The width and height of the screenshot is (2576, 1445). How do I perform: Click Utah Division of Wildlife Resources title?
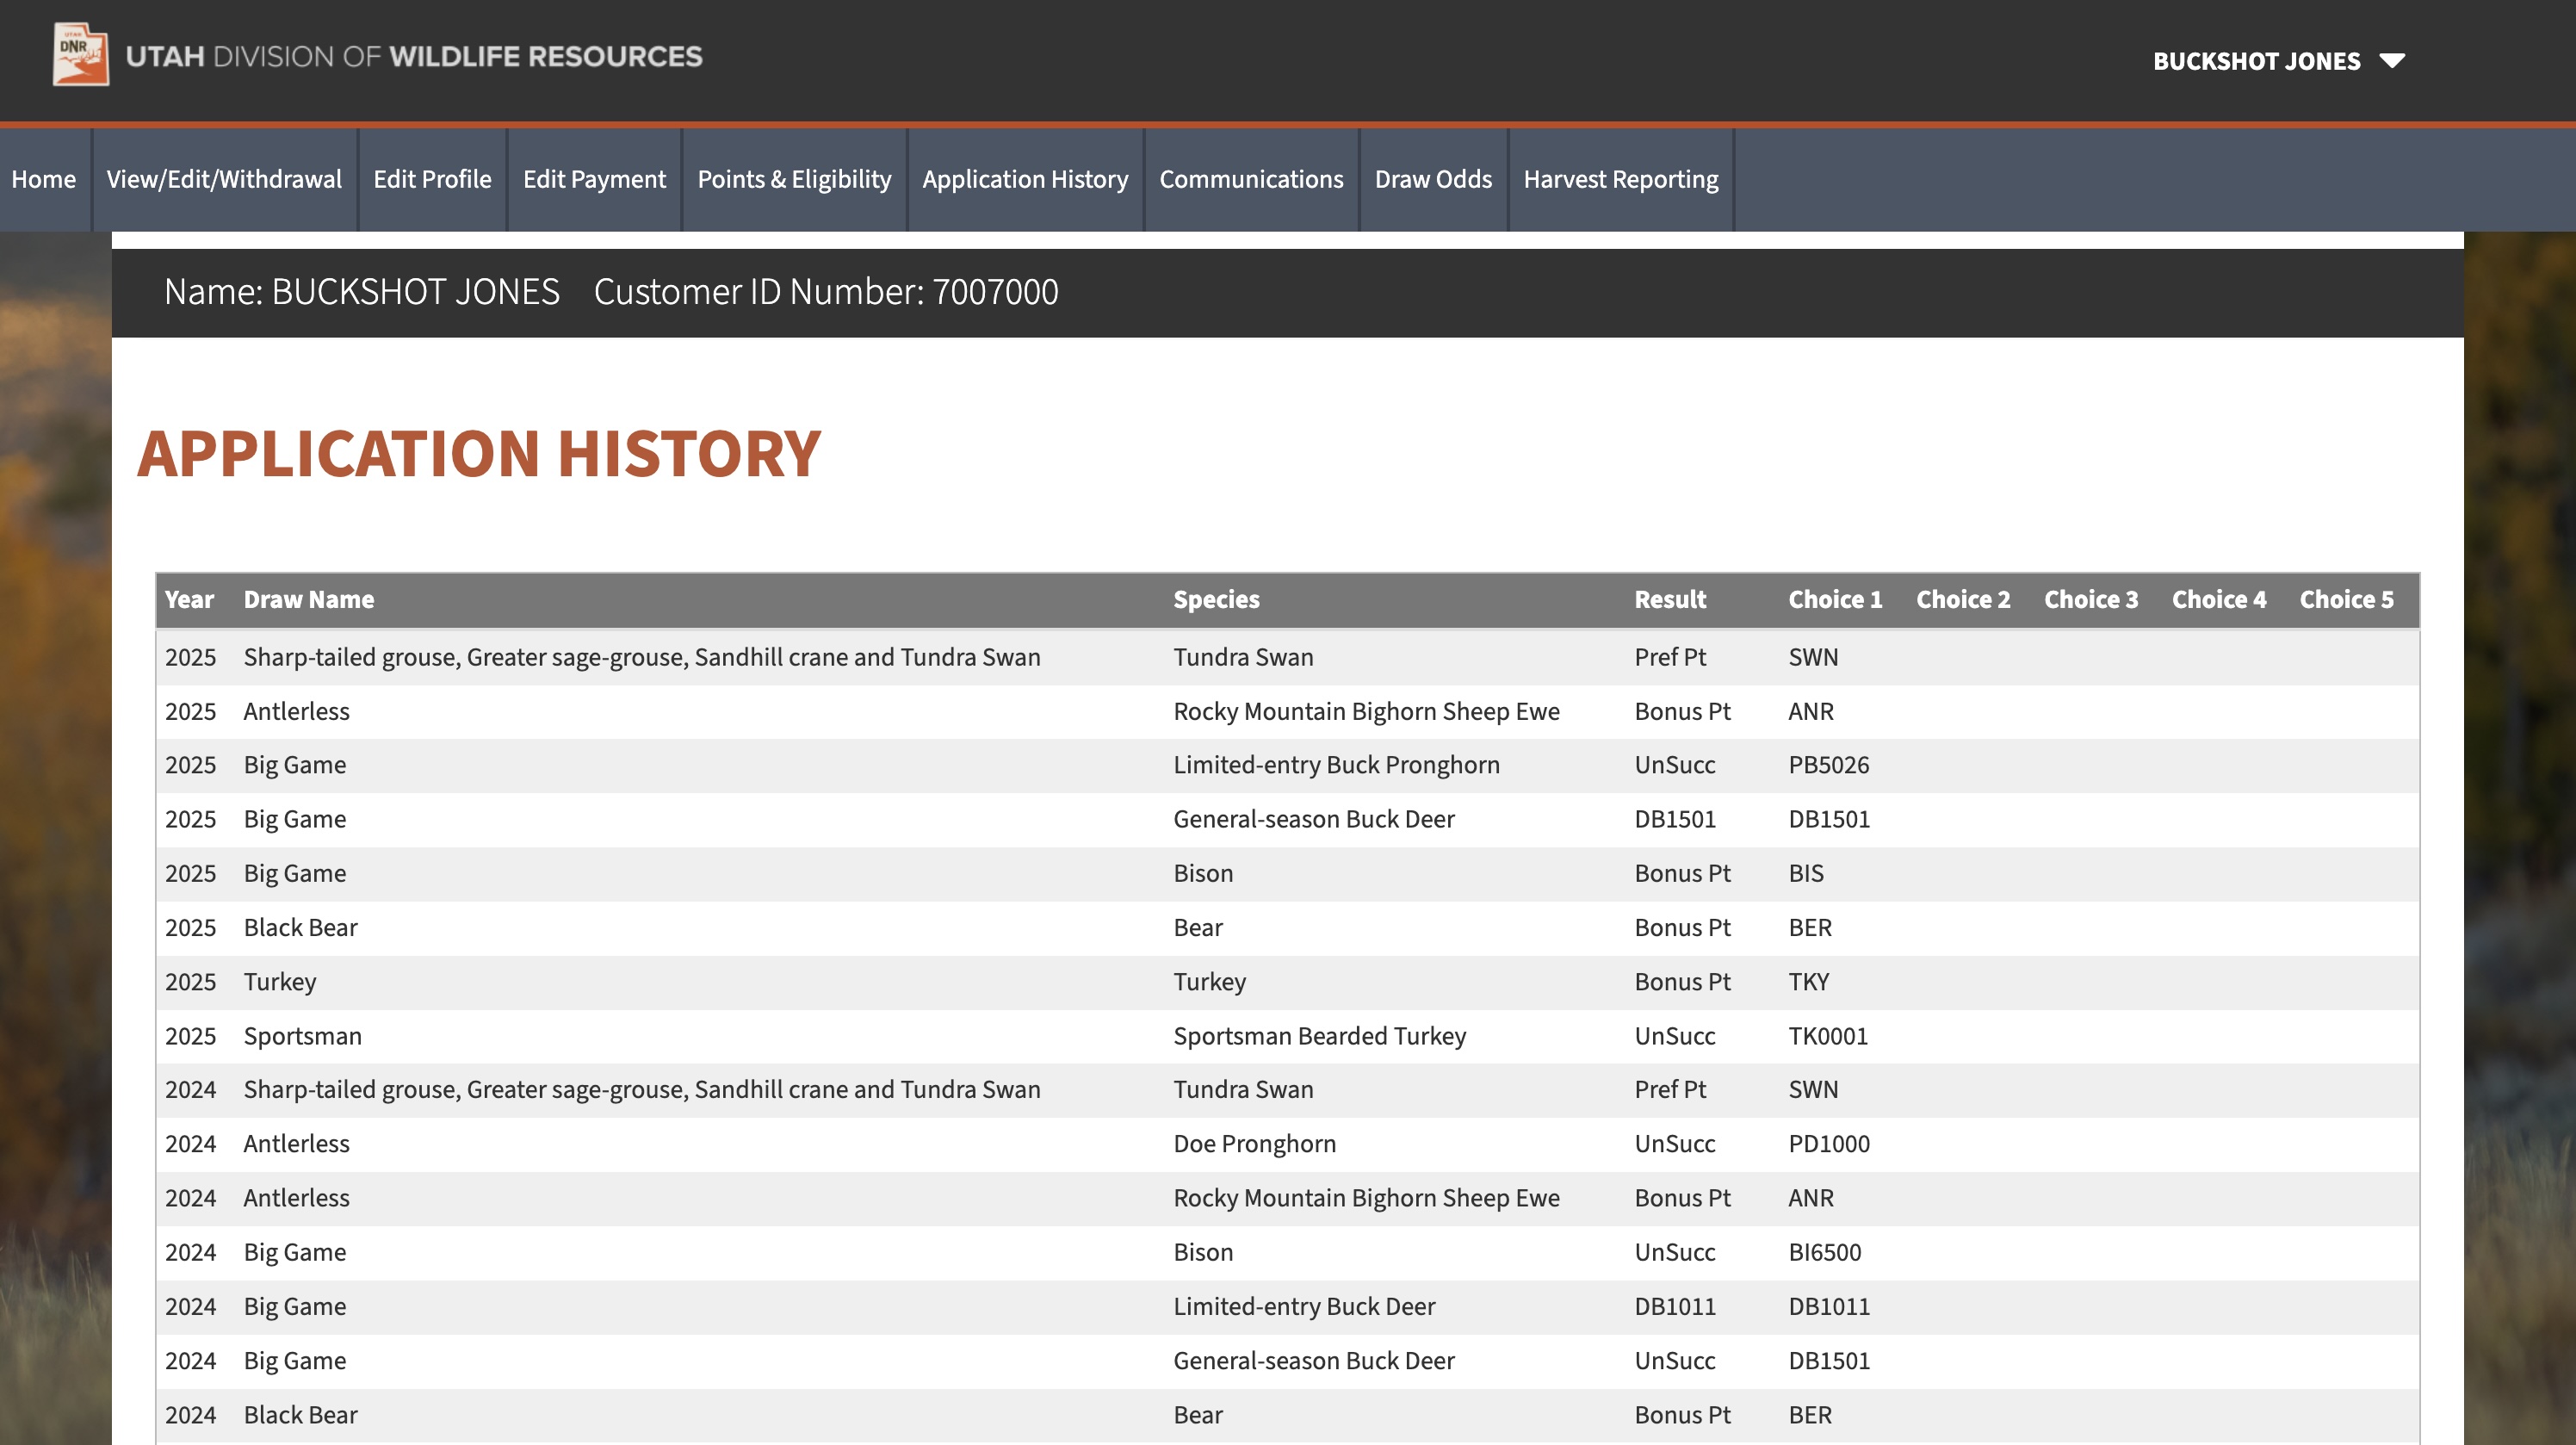(x=414, y=56)
